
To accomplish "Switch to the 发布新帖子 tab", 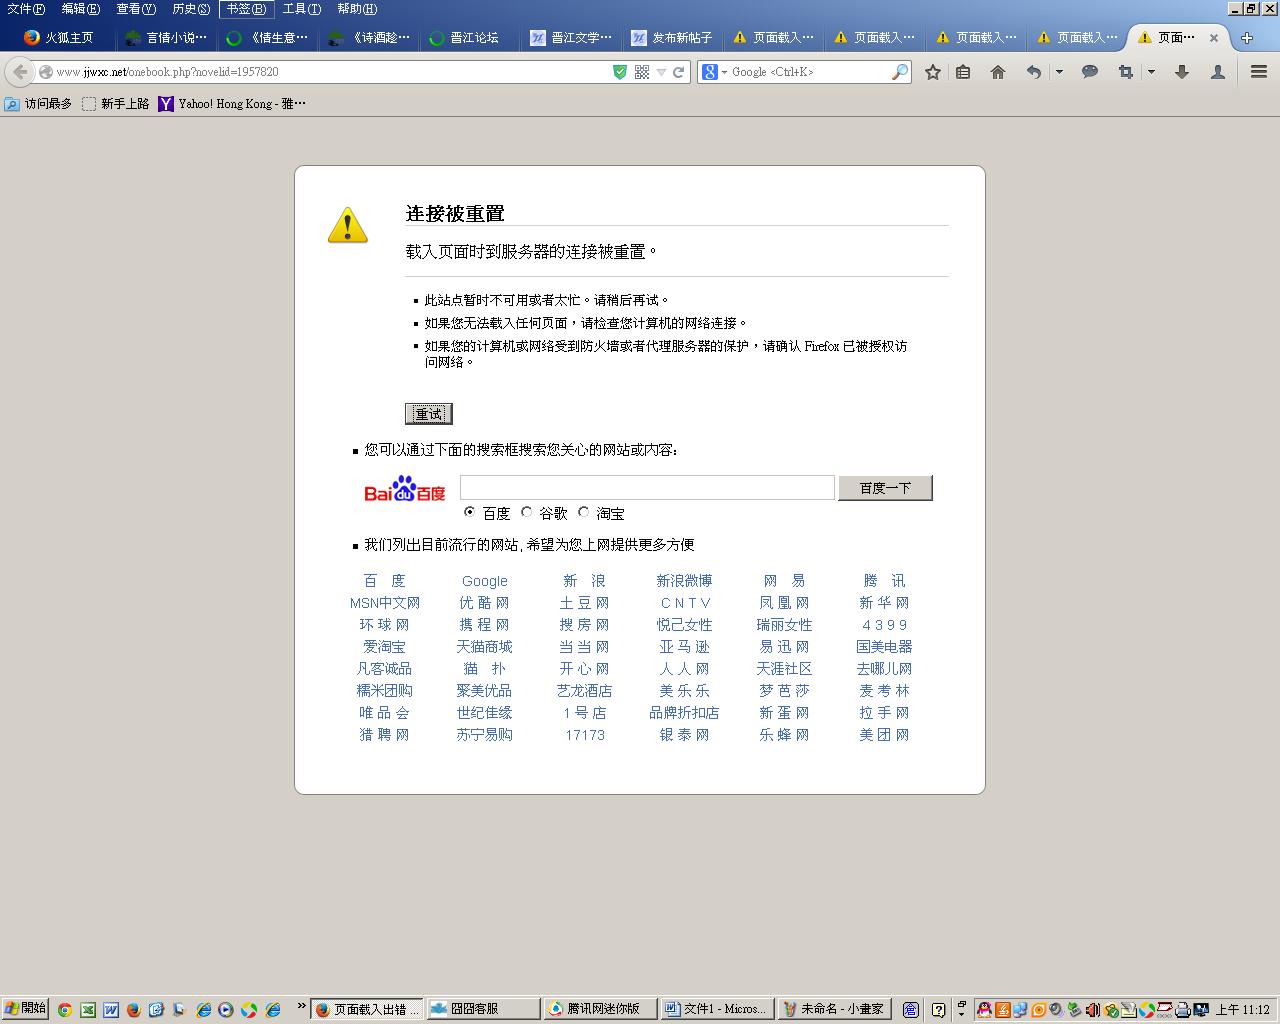I will (x=672, y=38).
